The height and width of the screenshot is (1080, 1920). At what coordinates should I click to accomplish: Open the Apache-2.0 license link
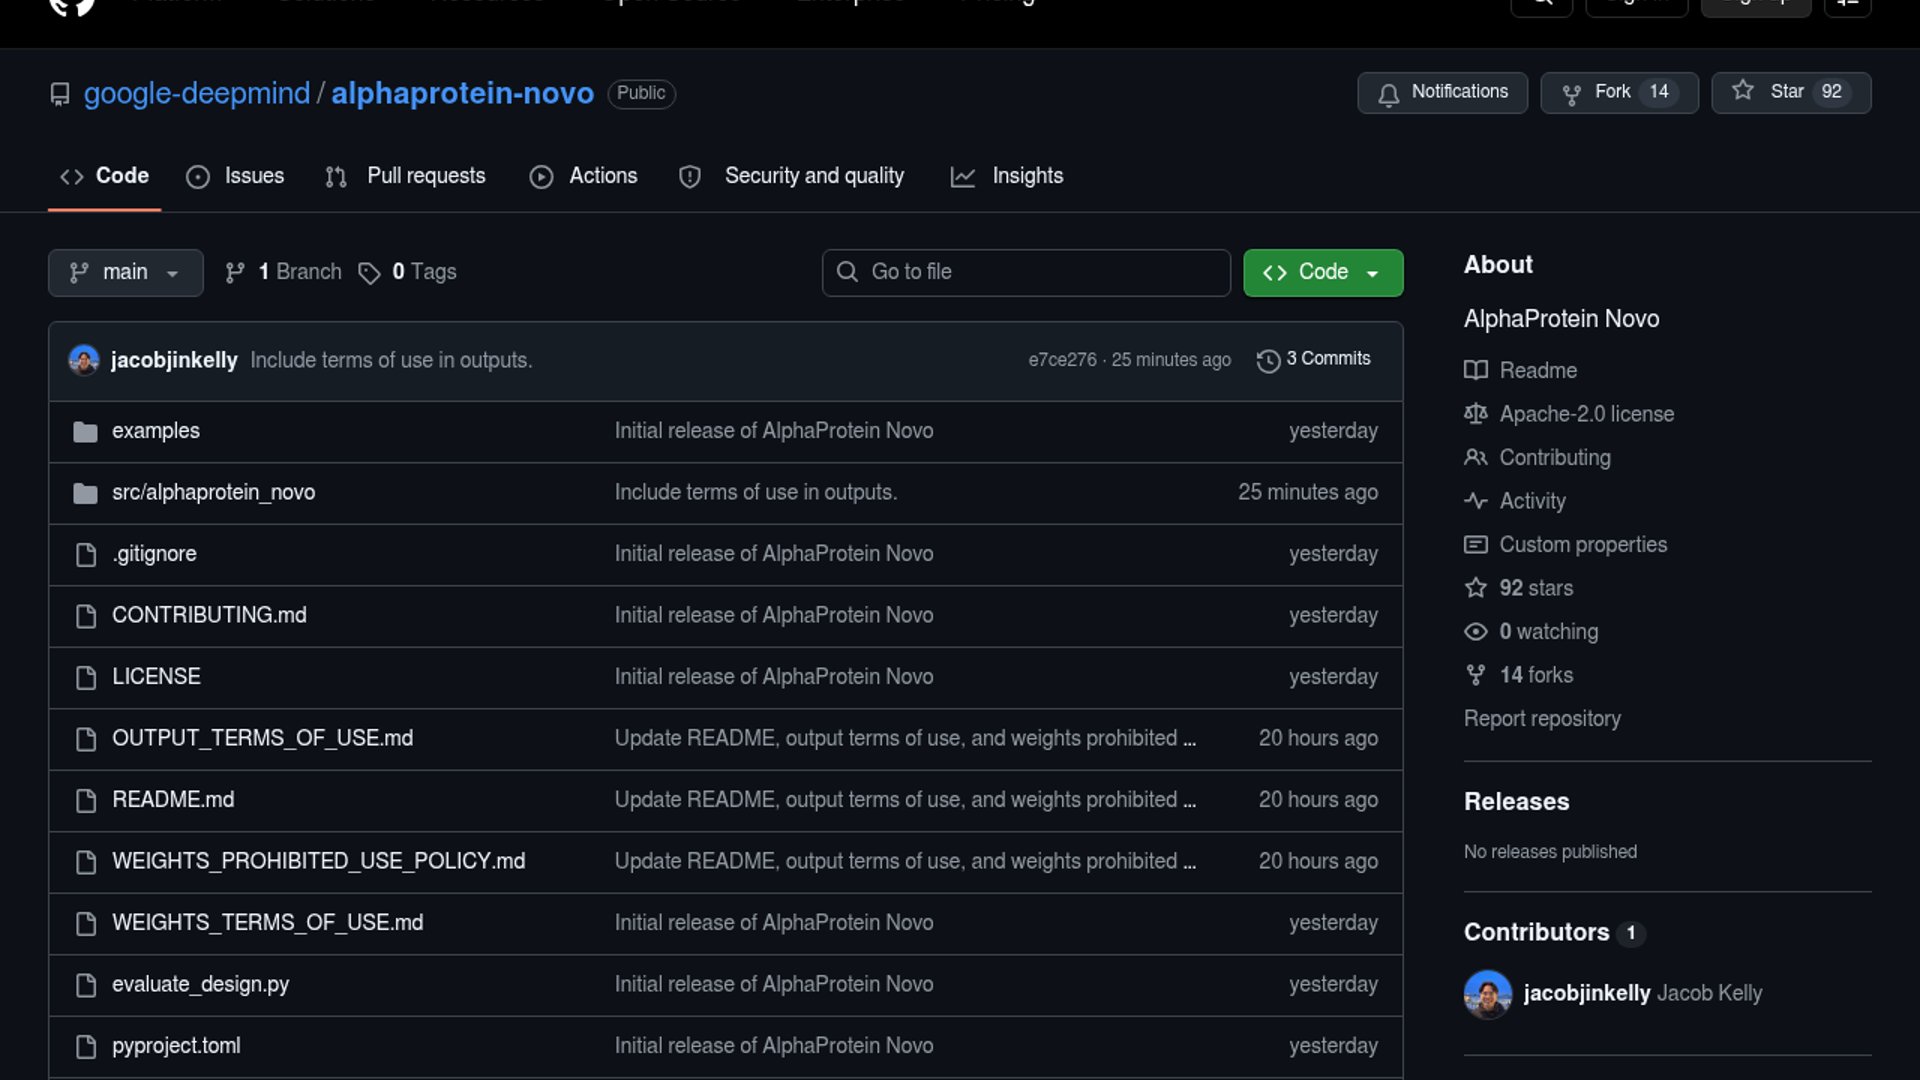click(1586, 414)
